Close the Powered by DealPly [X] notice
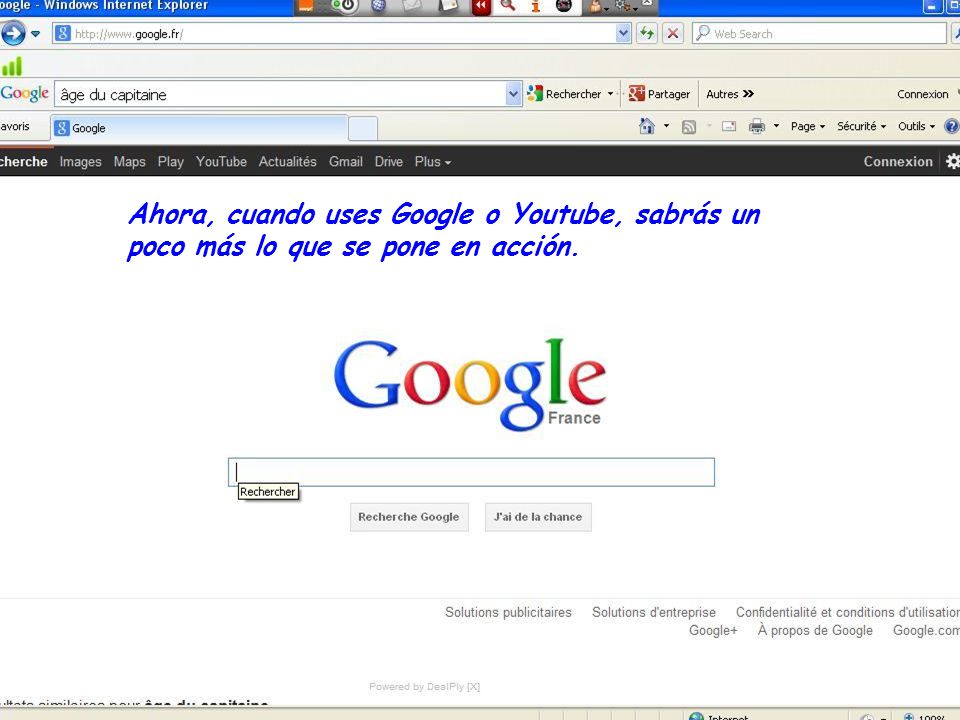Image resolution: width=960 pixels, height=720 pixels. point(473,687)
